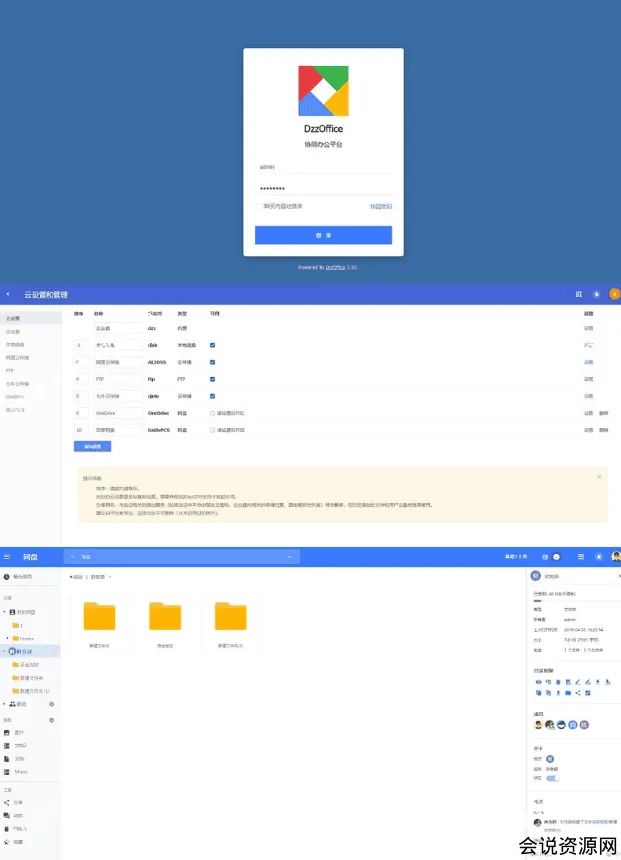Viewport: 621px width, 860px height.
Task: Uncheck the enabled box for the ftp row
Action: [212, 380]
